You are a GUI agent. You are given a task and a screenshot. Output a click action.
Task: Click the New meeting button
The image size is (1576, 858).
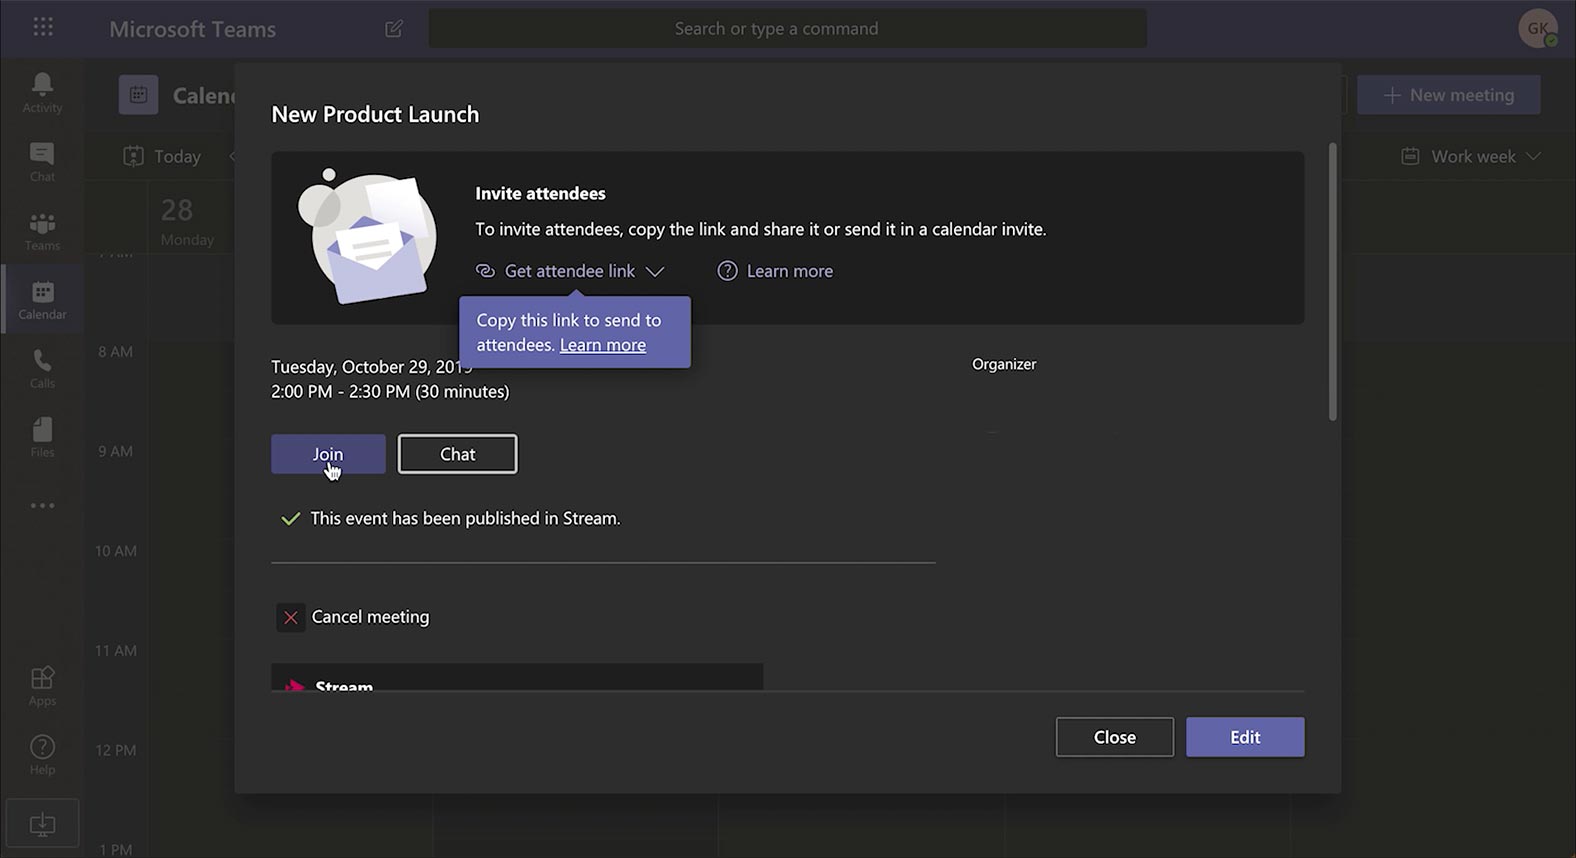tap(1449, 95)
